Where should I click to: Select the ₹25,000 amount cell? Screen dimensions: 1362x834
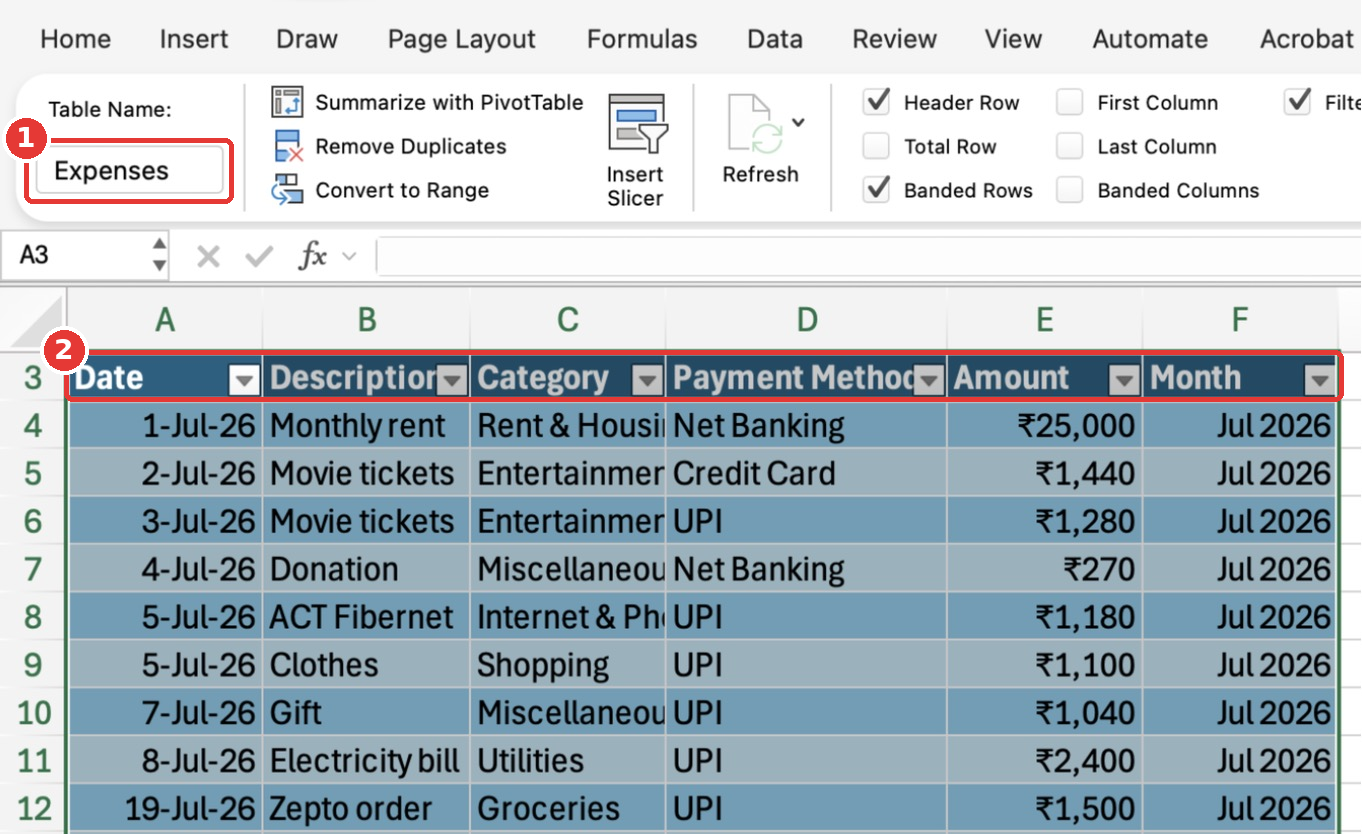1045,426
